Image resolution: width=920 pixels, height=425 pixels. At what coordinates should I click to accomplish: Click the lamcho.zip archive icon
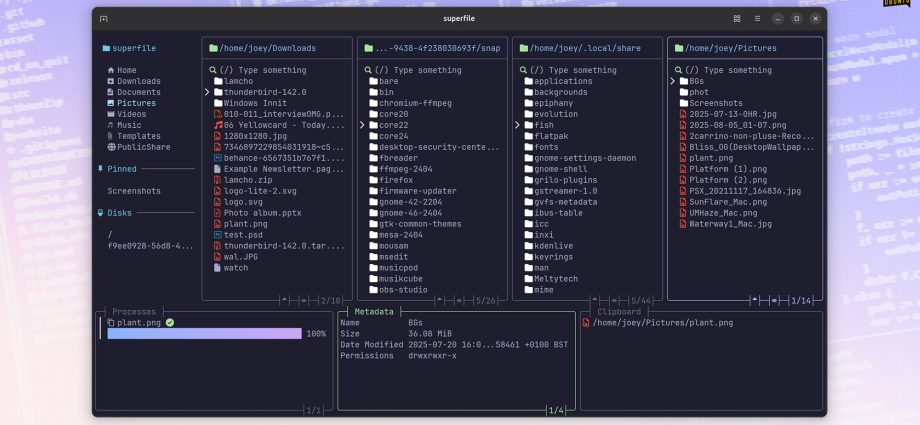pos(218,180)
